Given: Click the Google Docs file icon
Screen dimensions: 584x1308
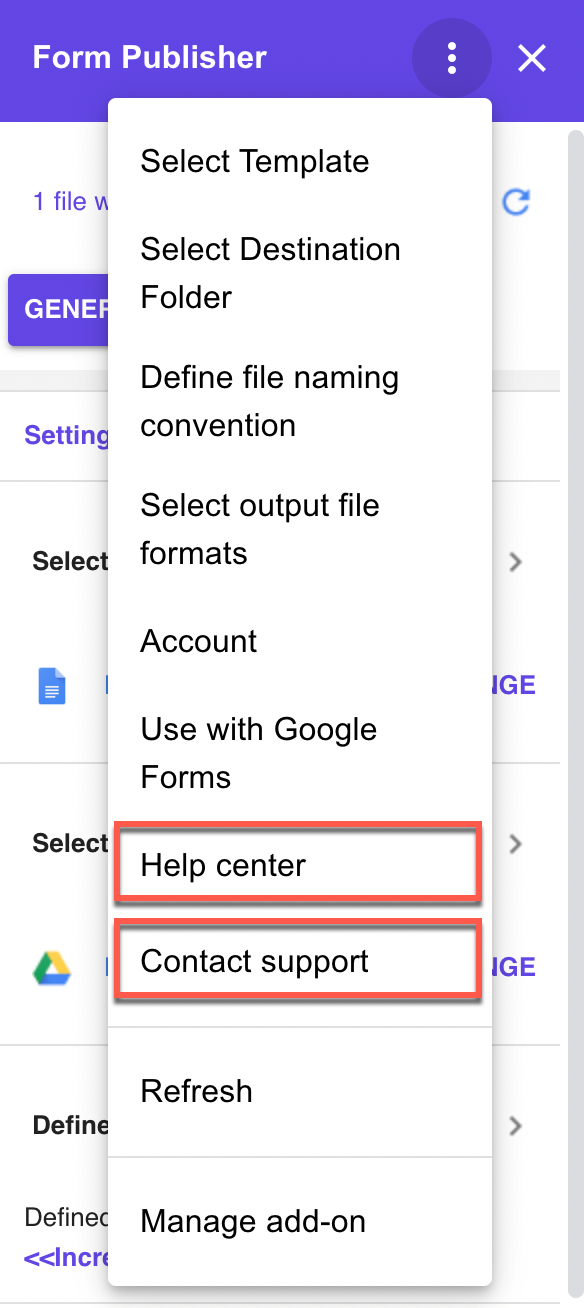Looking at the screenshot, I should coord(52,686).
